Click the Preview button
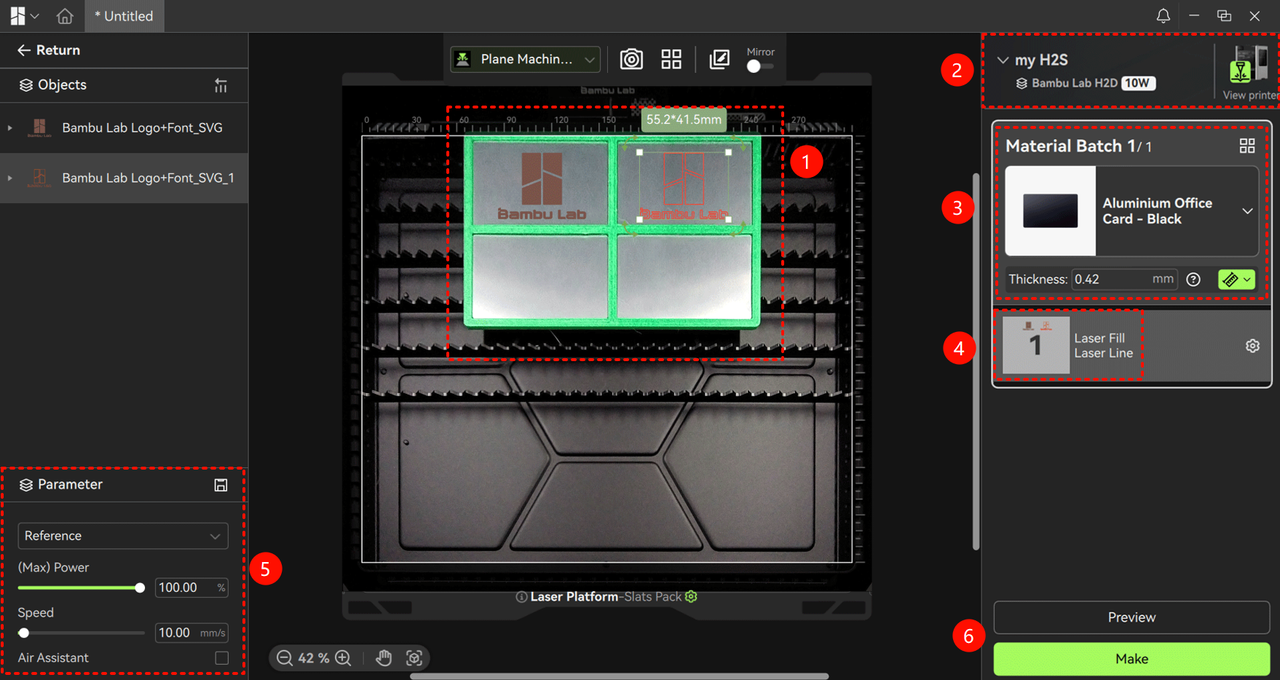This screenshot has width=1280, height=680. (1131, 618)
